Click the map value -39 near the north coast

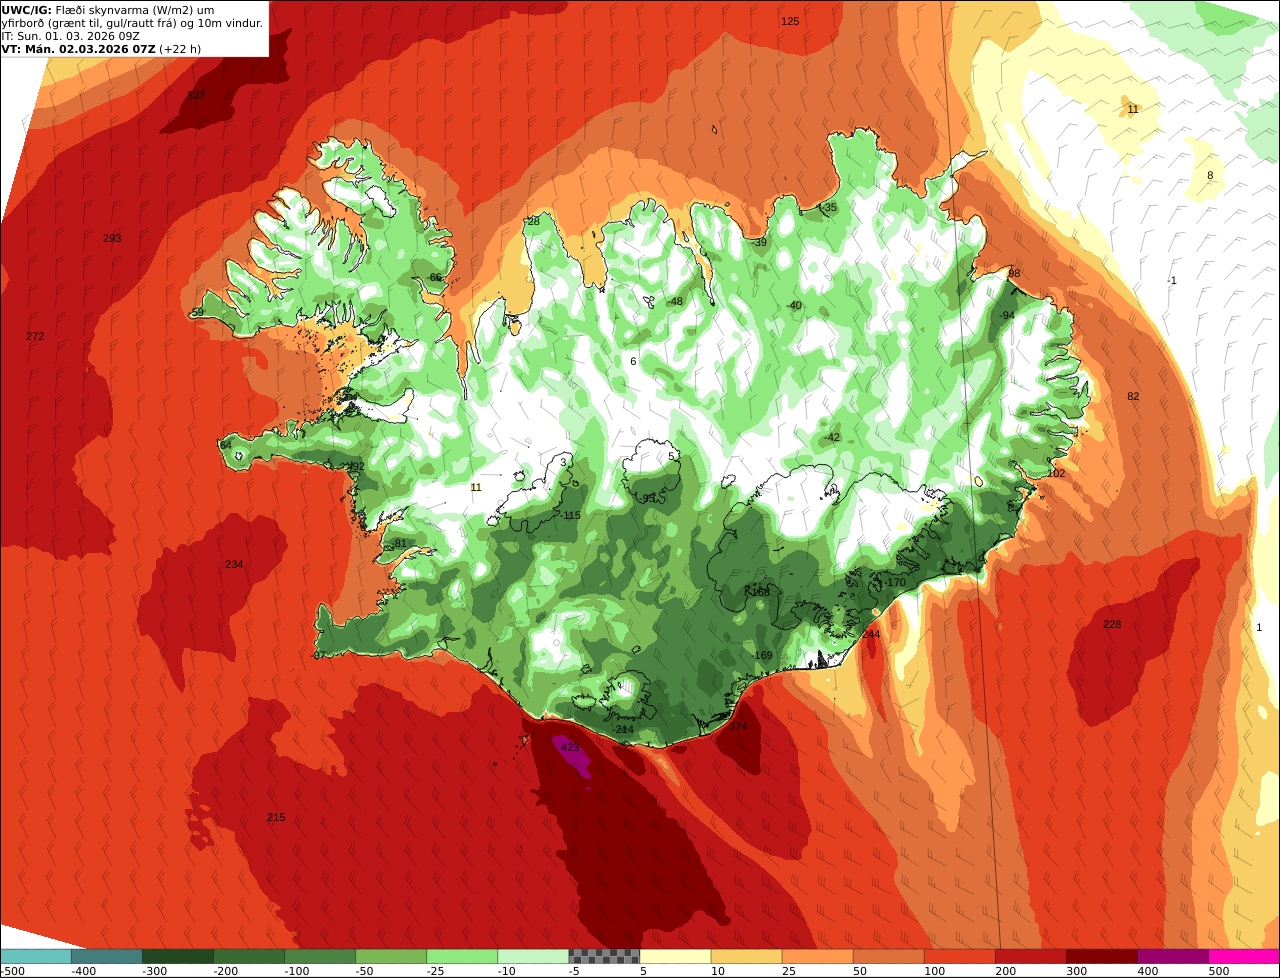(759, 243)
